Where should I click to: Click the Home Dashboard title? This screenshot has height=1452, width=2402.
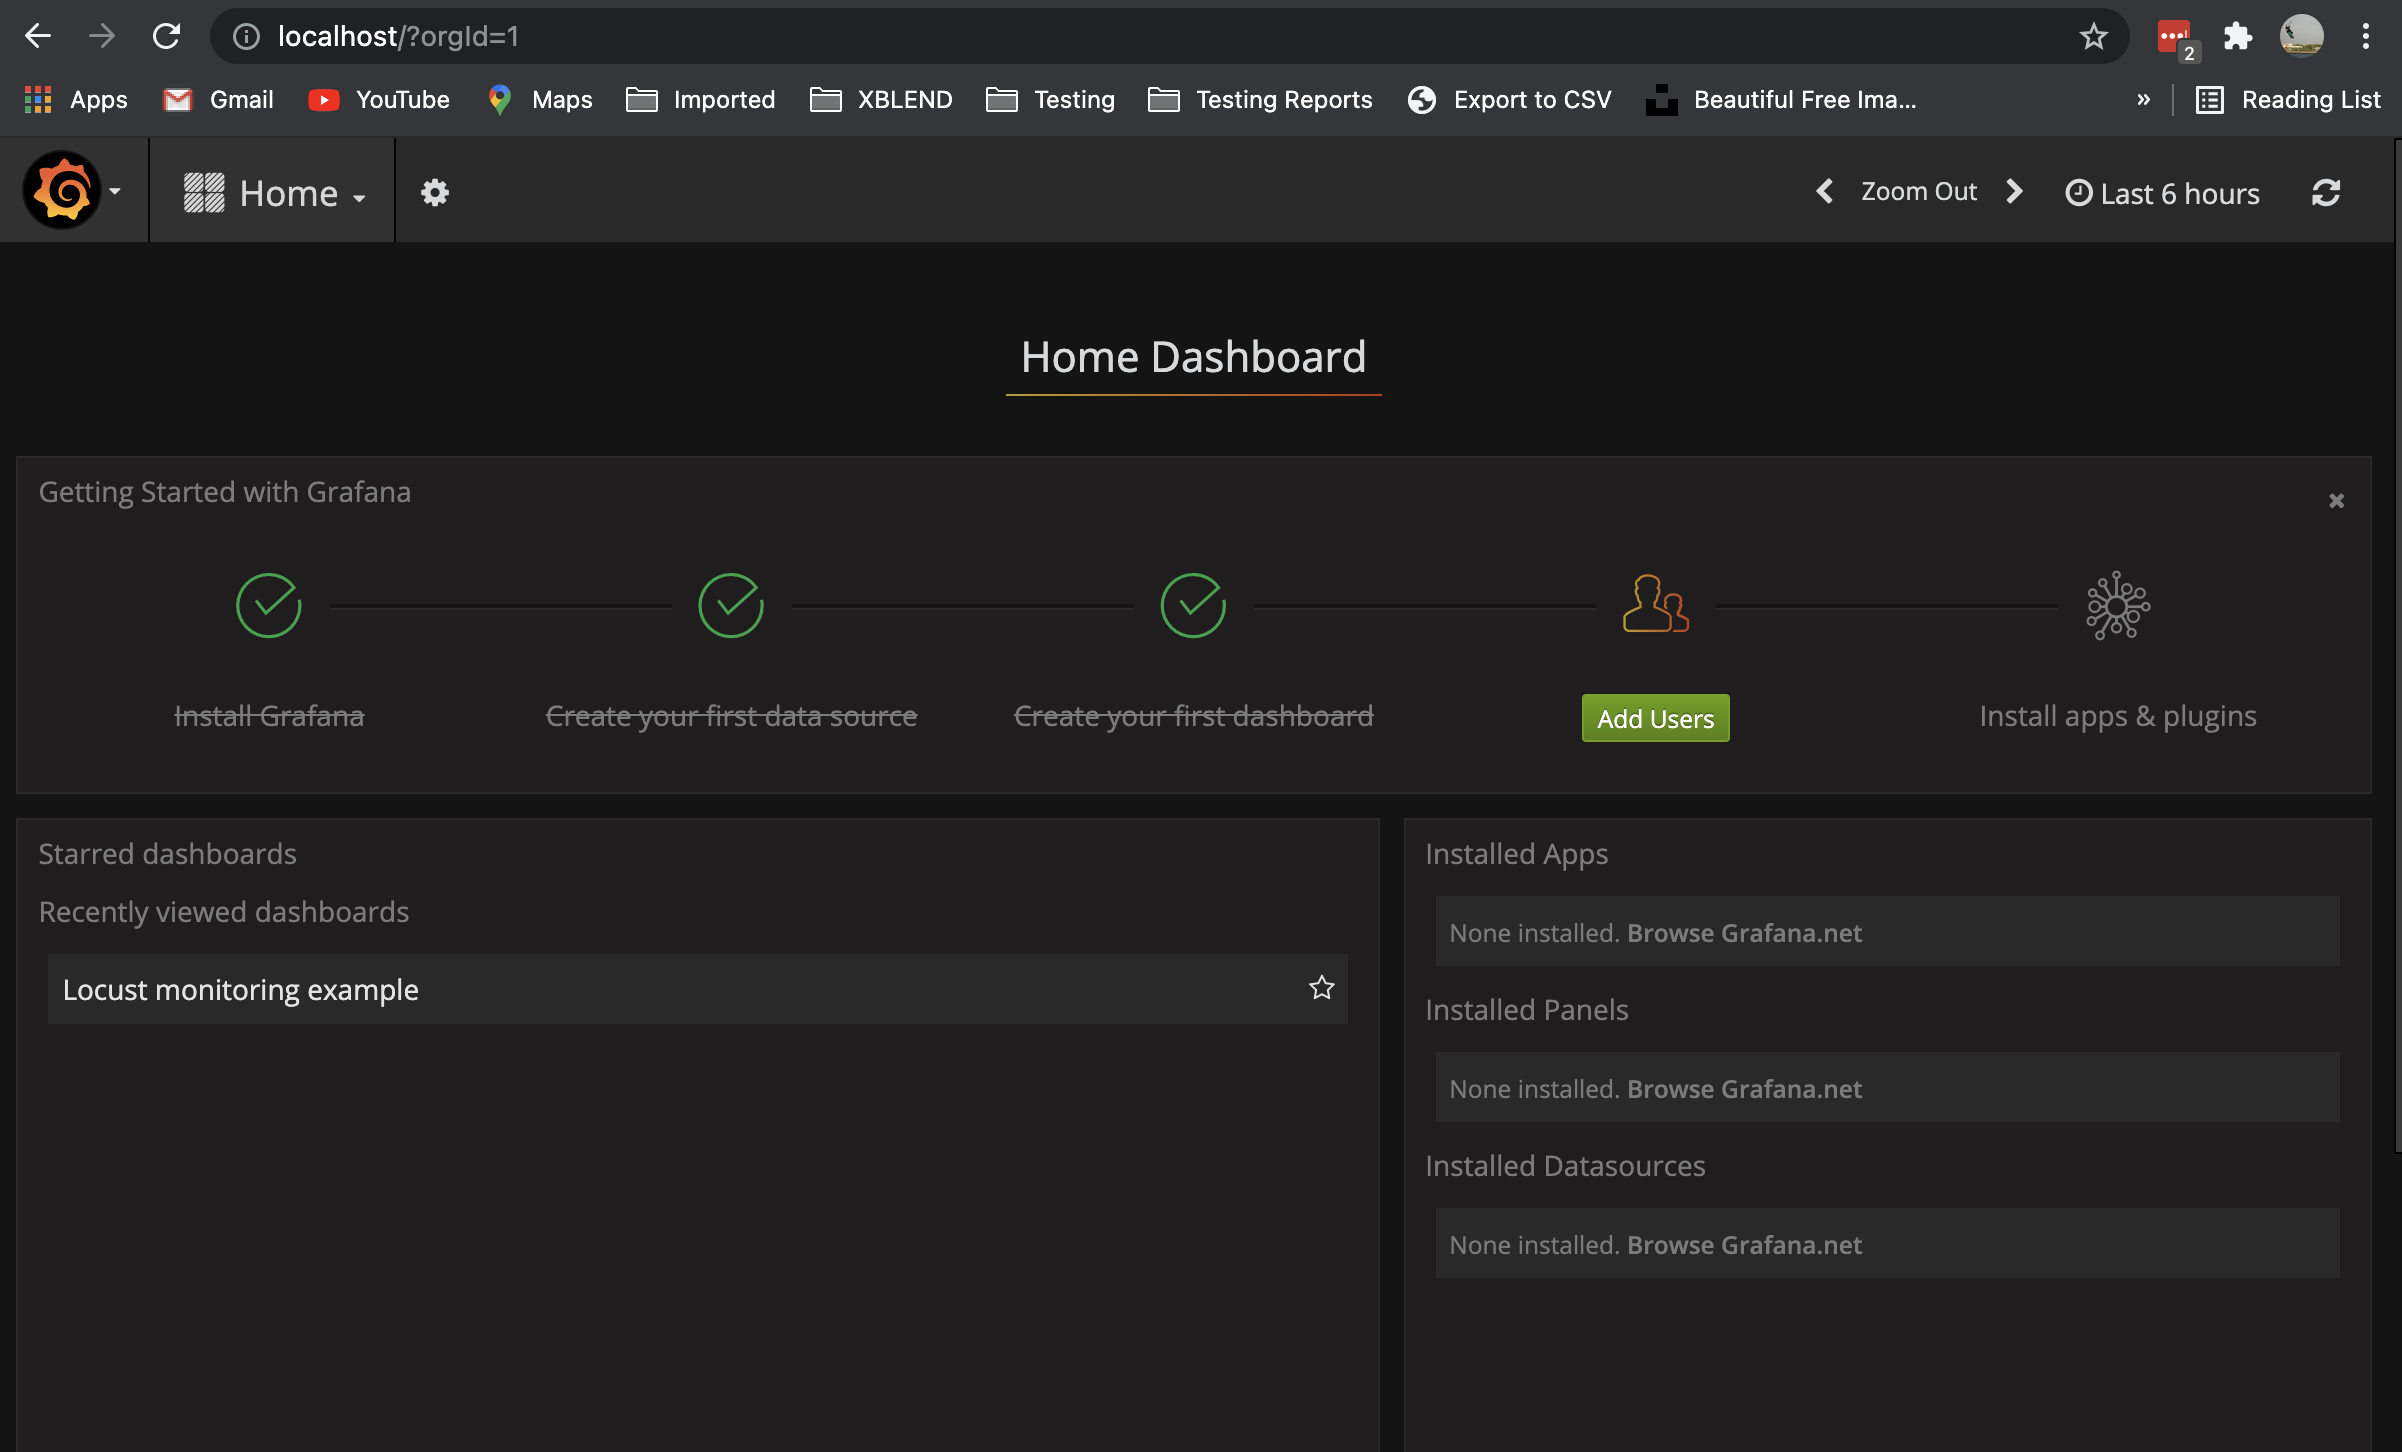[1193, 357]
